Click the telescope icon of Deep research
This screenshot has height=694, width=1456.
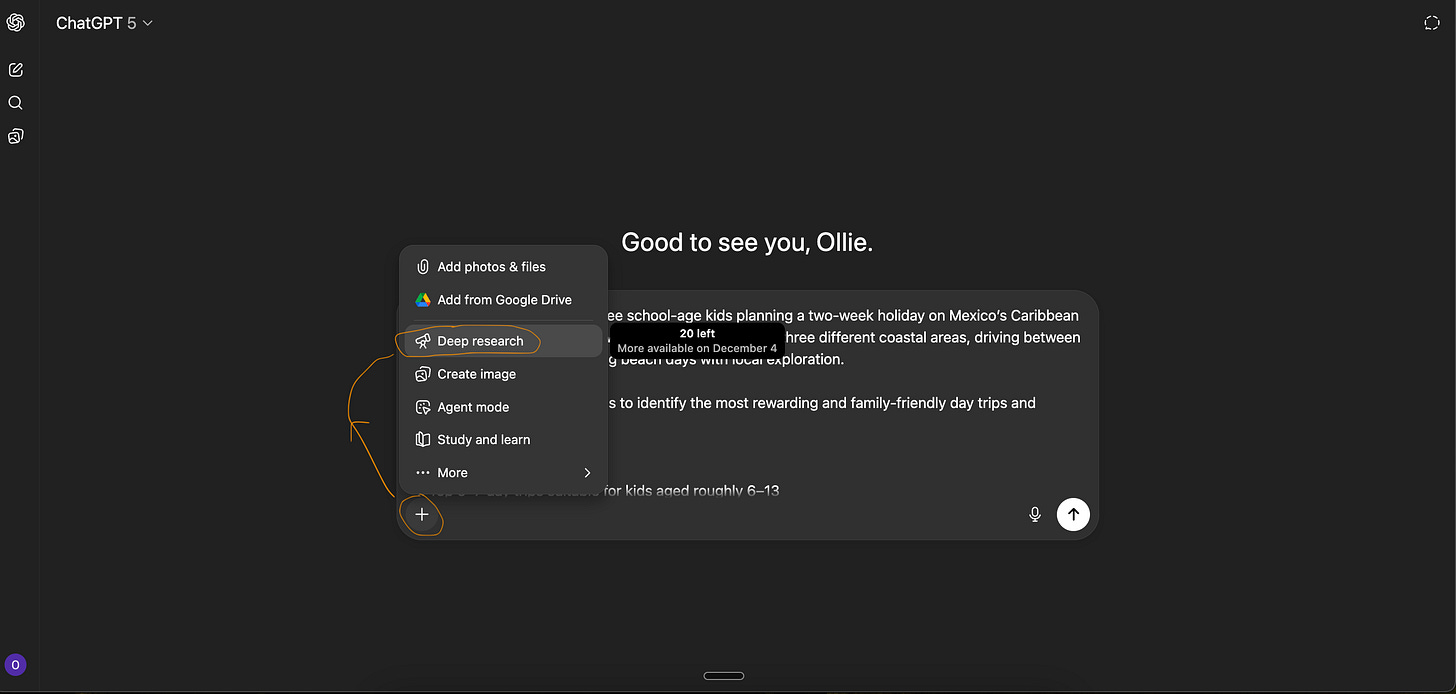point(423,341)
